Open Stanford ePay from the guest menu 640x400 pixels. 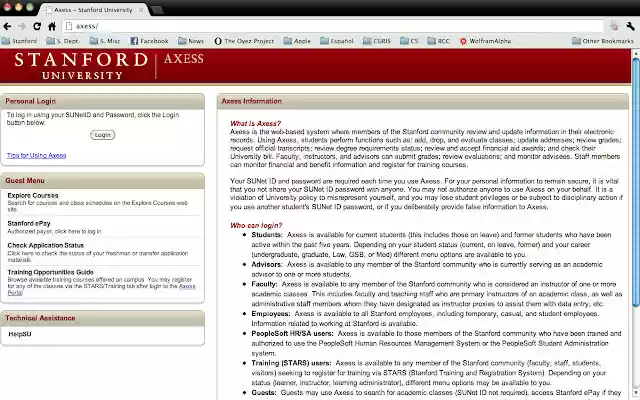point(29,223)
